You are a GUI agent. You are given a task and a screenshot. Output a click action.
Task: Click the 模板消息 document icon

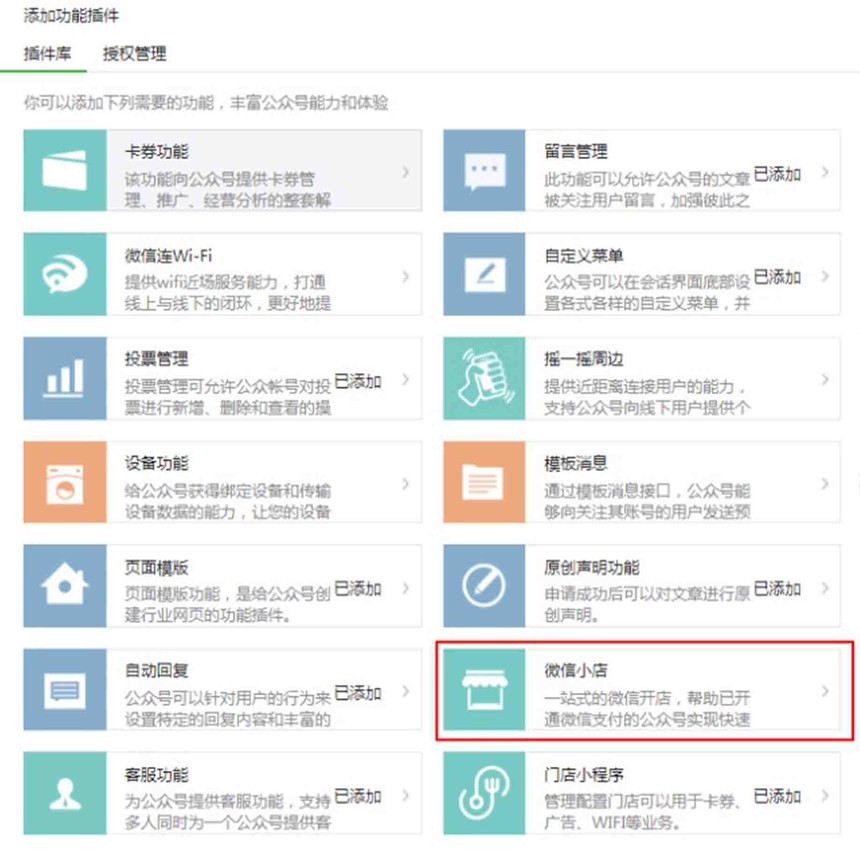(483, 482)
